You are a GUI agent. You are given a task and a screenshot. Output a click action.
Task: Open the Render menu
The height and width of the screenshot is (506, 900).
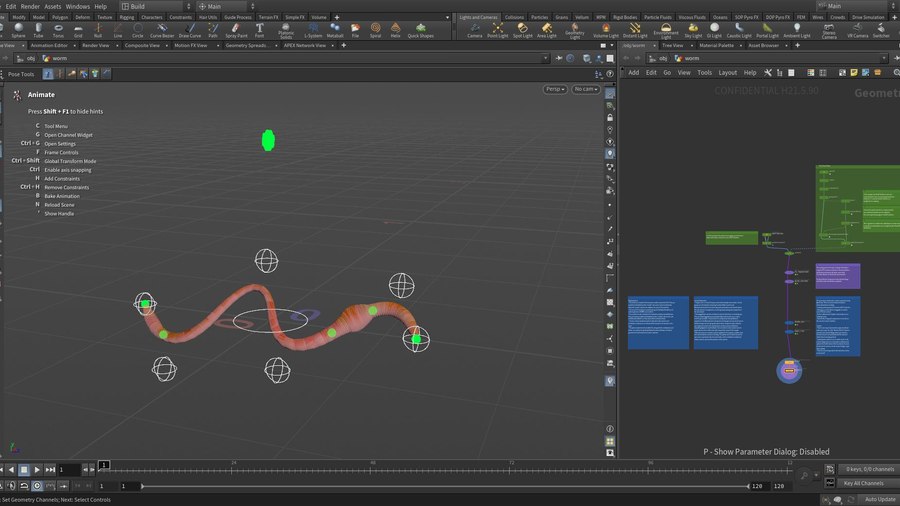pos(29,6)
